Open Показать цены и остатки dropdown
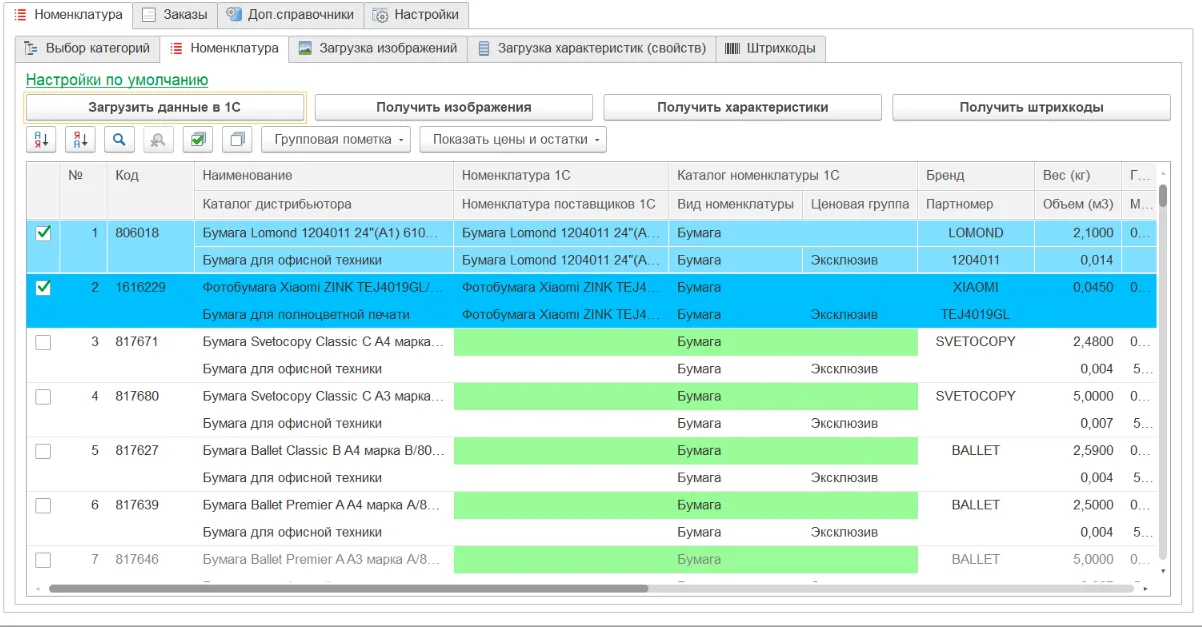The height and width of the screenshot is (627, 1202). 513,140
